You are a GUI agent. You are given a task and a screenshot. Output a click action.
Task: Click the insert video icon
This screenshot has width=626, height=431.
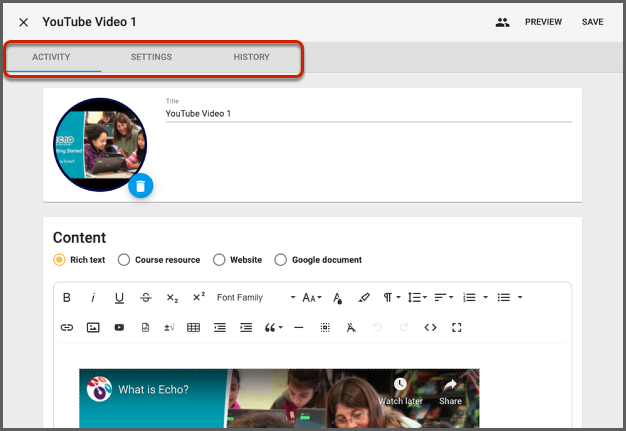[x=119, y=327]
